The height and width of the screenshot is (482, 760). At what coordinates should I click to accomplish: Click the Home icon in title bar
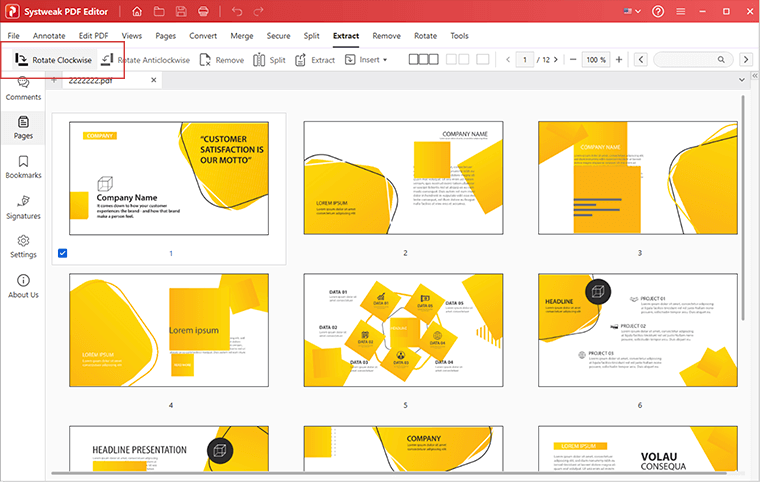click(x=137, y=11)
